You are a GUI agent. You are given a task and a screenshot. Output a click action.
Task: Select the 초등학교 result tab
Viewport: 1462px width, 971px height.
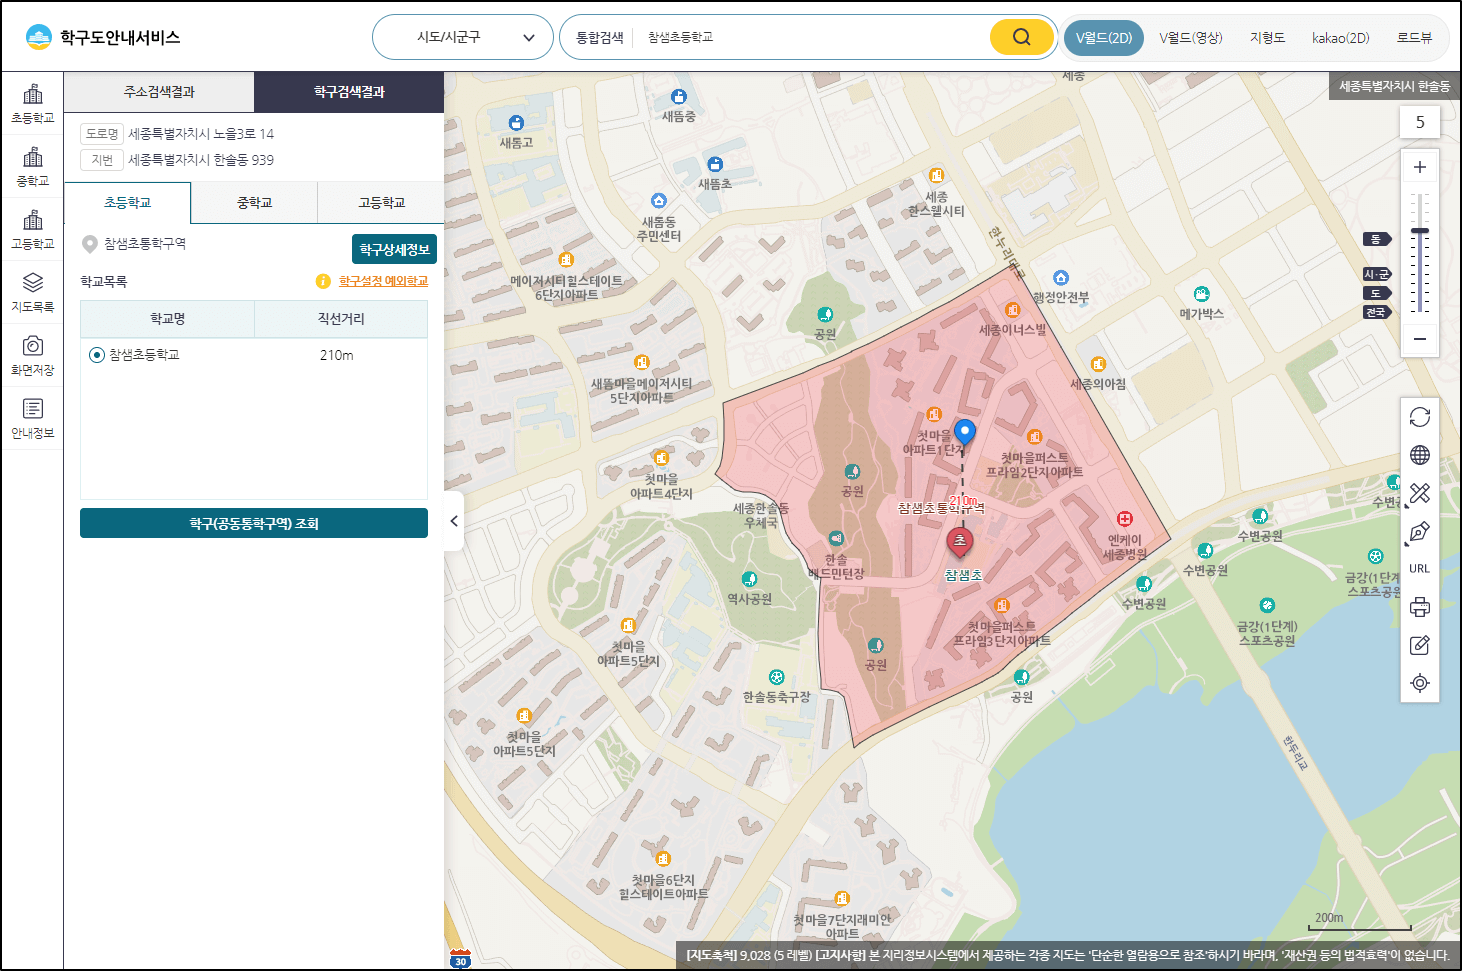click(x=127, y=203)
